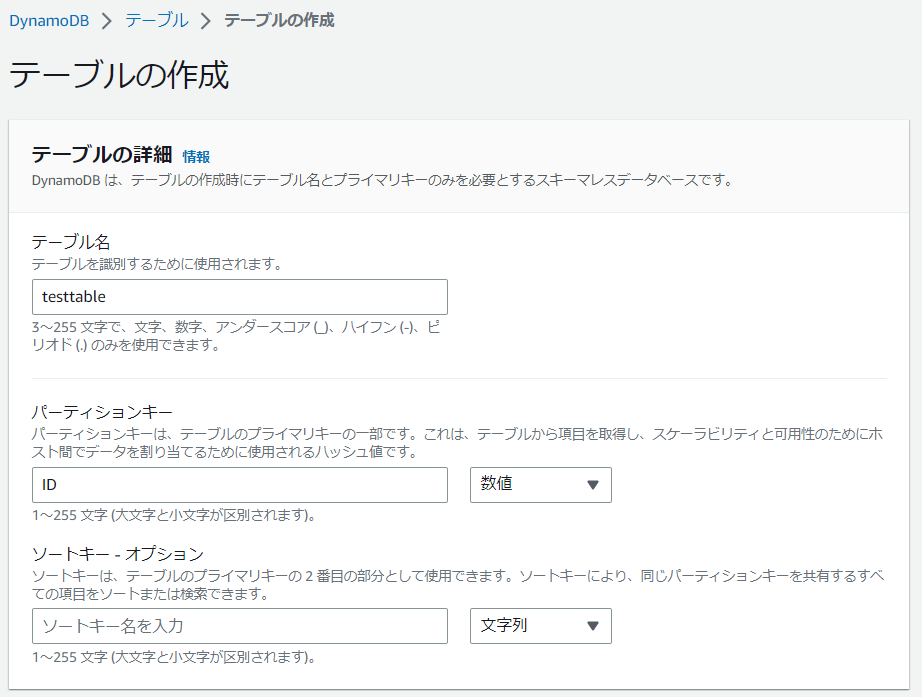
Task: Click the down-arrow icon inside the 文字列 selector
Action: pyautogui.click(x=594, y=626)
